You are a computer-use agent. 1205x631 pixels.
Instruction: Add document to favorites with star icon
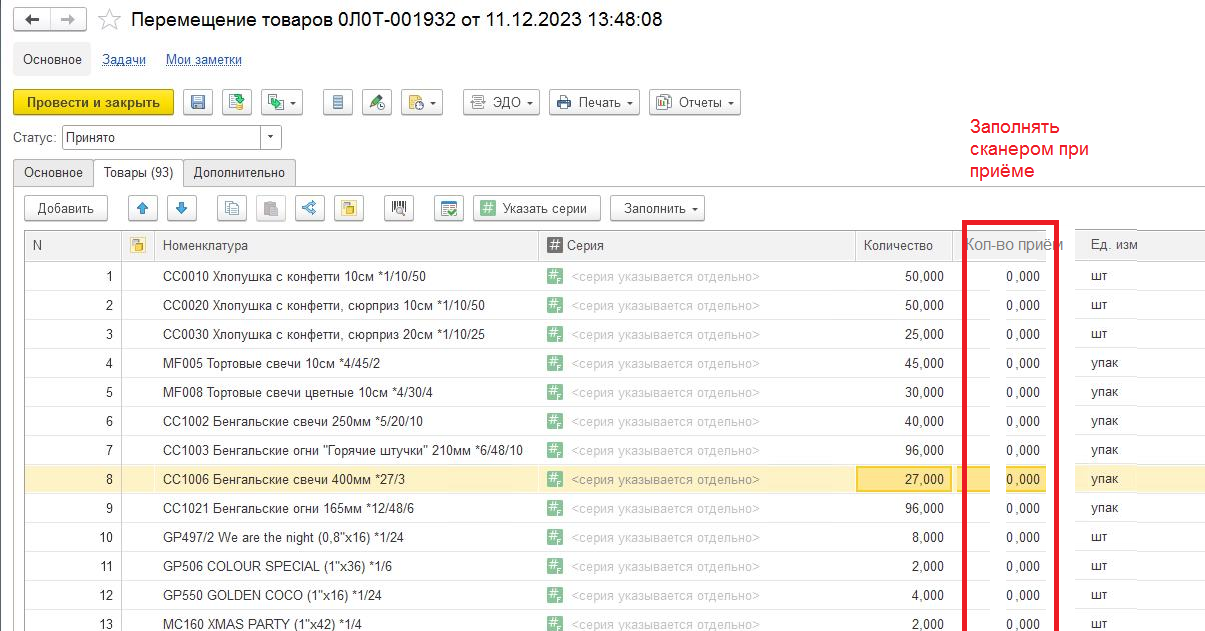(111, 20)
